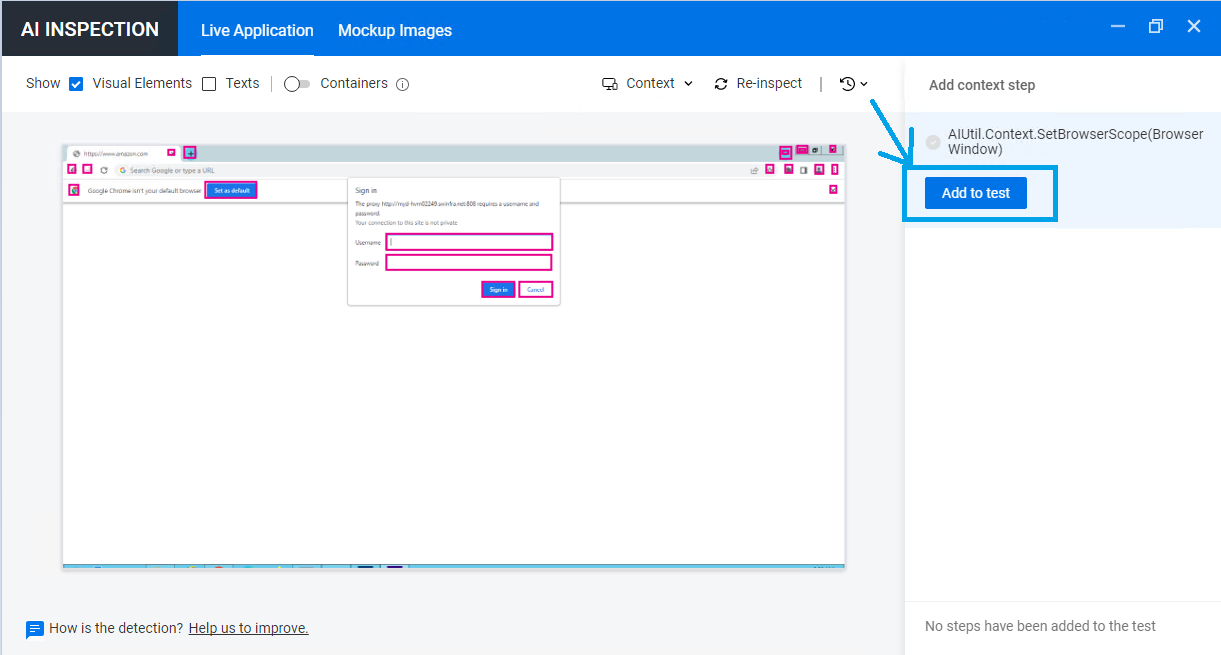The width and height of the screenshot is (1221, 655).
Task: Click the Add to test button
Action: click(975, 192)
